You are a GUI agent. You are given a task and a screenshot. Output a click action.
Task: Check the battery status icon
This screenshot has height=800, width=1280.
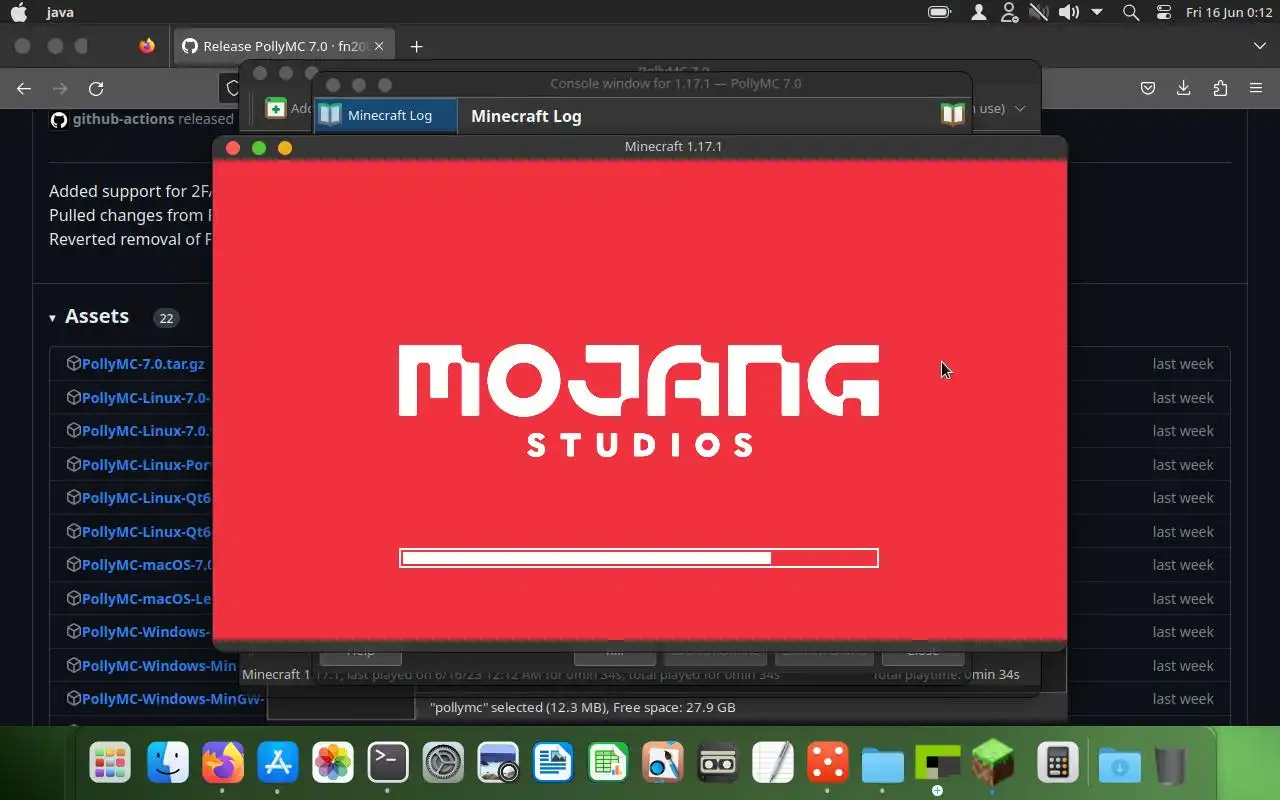pyautogui.click(x=939, y=13)
